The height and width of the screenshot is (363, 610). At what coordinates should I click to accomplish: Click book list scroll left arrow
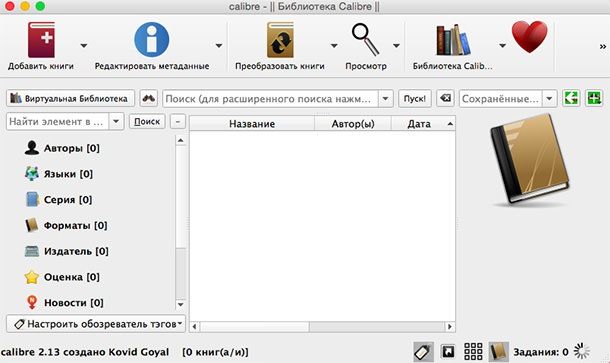[195, 326]
